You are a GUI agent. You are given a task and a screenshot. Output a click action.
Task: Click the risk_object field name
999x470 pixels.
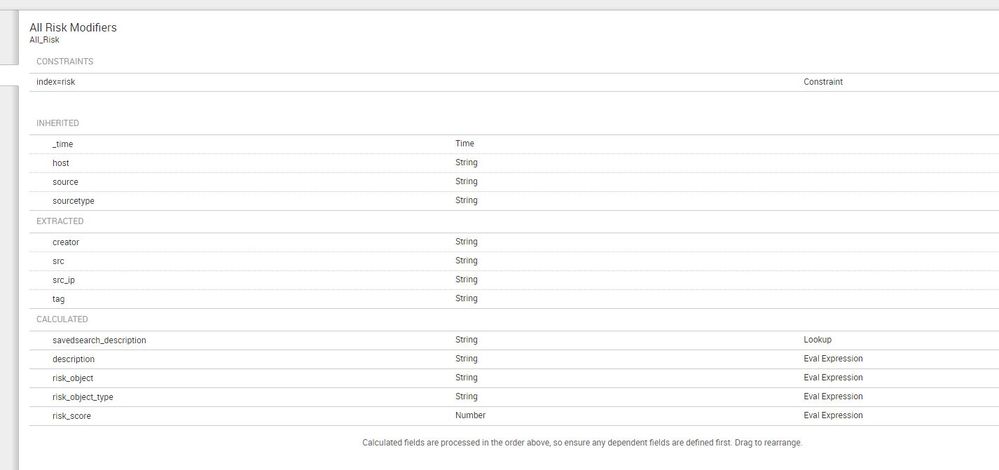(73, 378)
